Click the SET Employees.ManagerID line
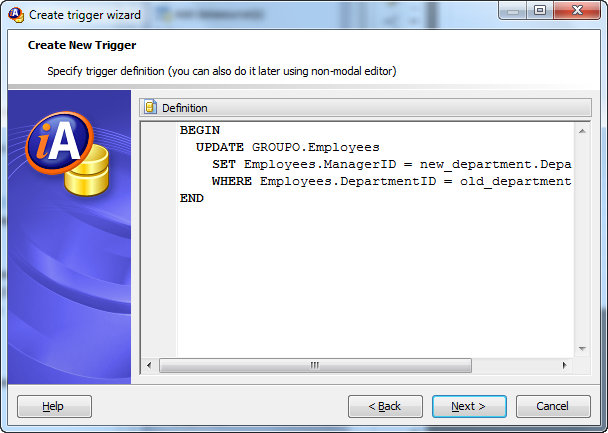This screenshot has height=433, width=608. click(x=392, y=164)
